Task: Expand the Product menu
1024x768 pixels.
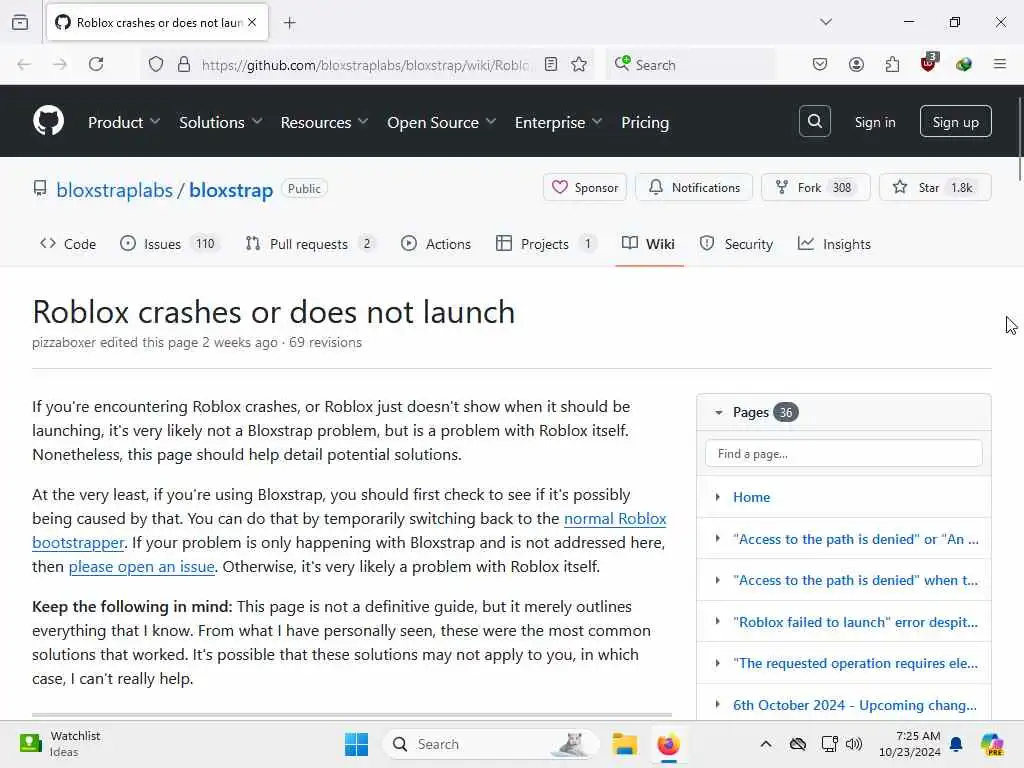Action: click(x=123, y=122)
